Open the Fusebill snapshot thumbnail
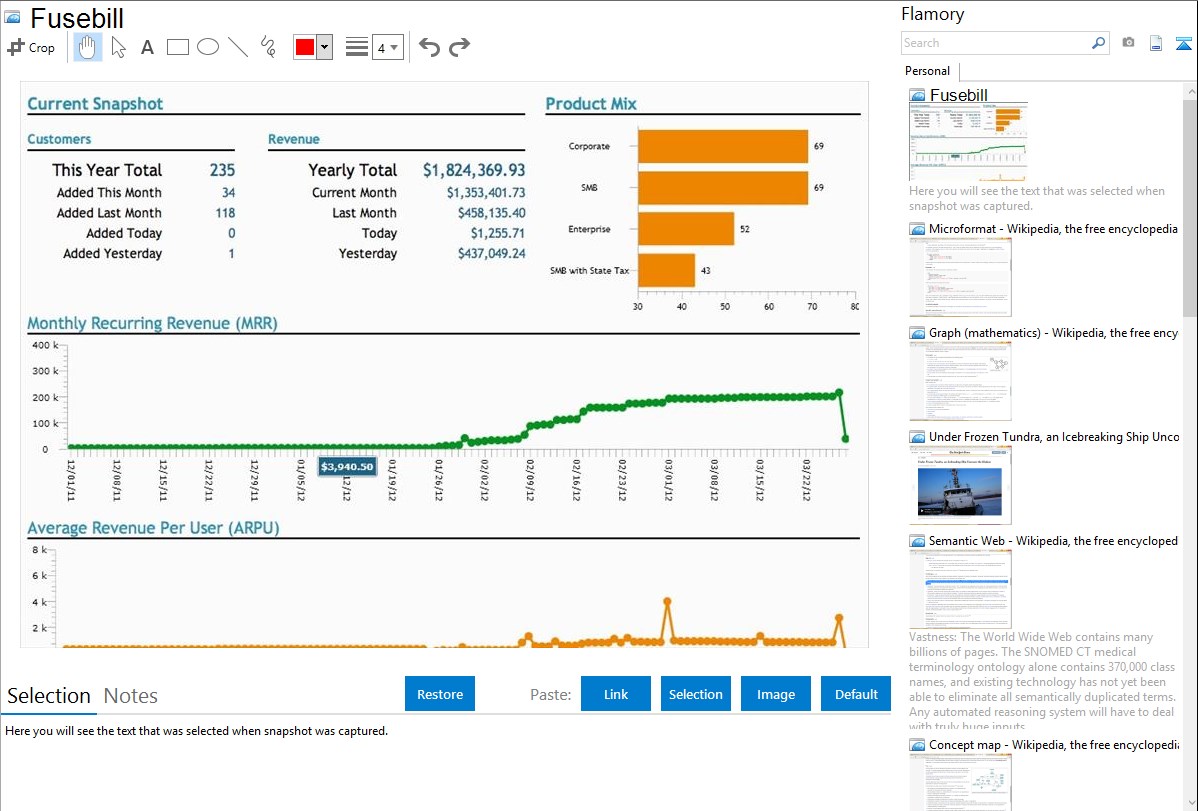The width and height of the screenshot is (1198, 811). point(968,142)
